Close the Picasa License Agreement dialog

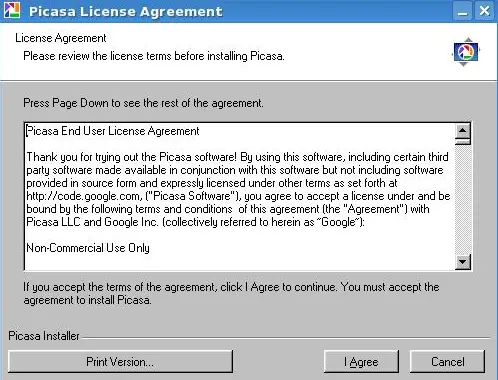click(484, 11)
